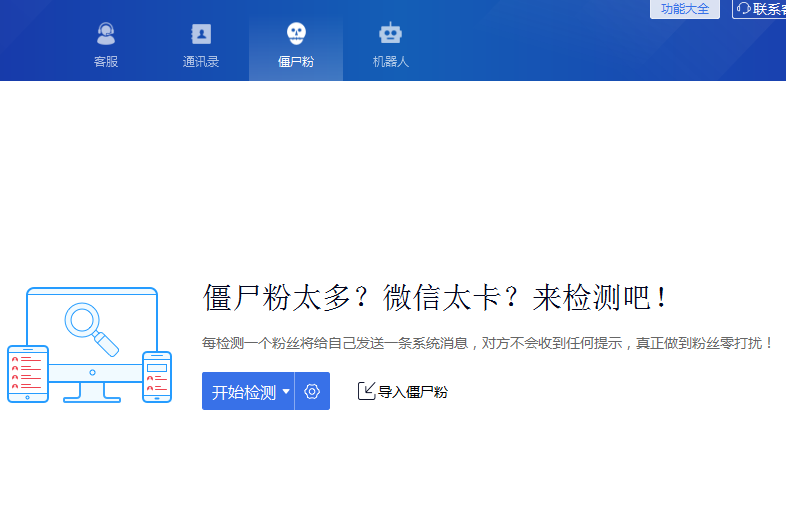Click the 每检测一个粉丝 description text
Screen dimensions: 786x508
[x=488, y=344]
